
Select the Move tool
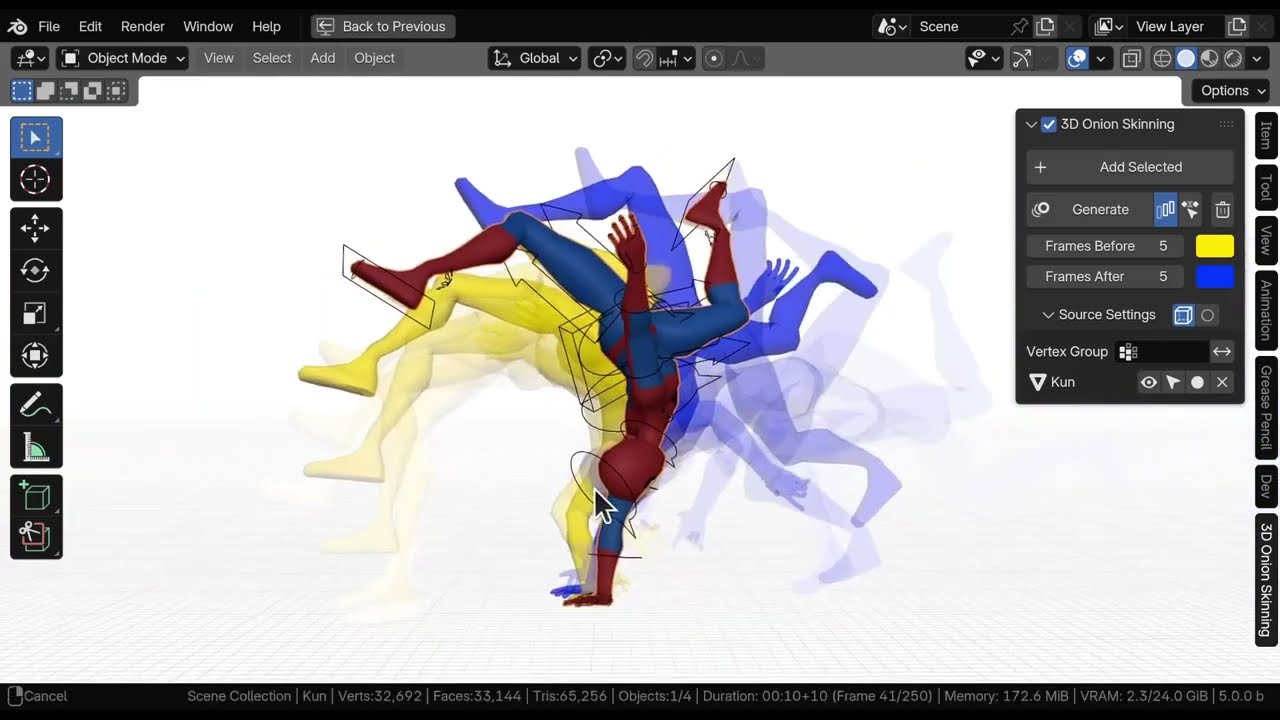(x=36, y=229)
